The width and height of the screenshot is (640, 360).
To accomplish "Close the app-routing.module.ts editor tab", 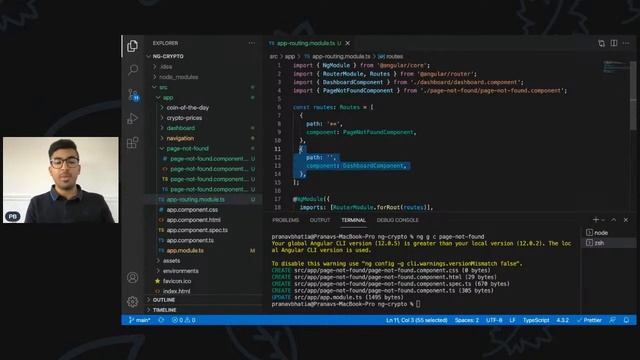I will point(348,43).
